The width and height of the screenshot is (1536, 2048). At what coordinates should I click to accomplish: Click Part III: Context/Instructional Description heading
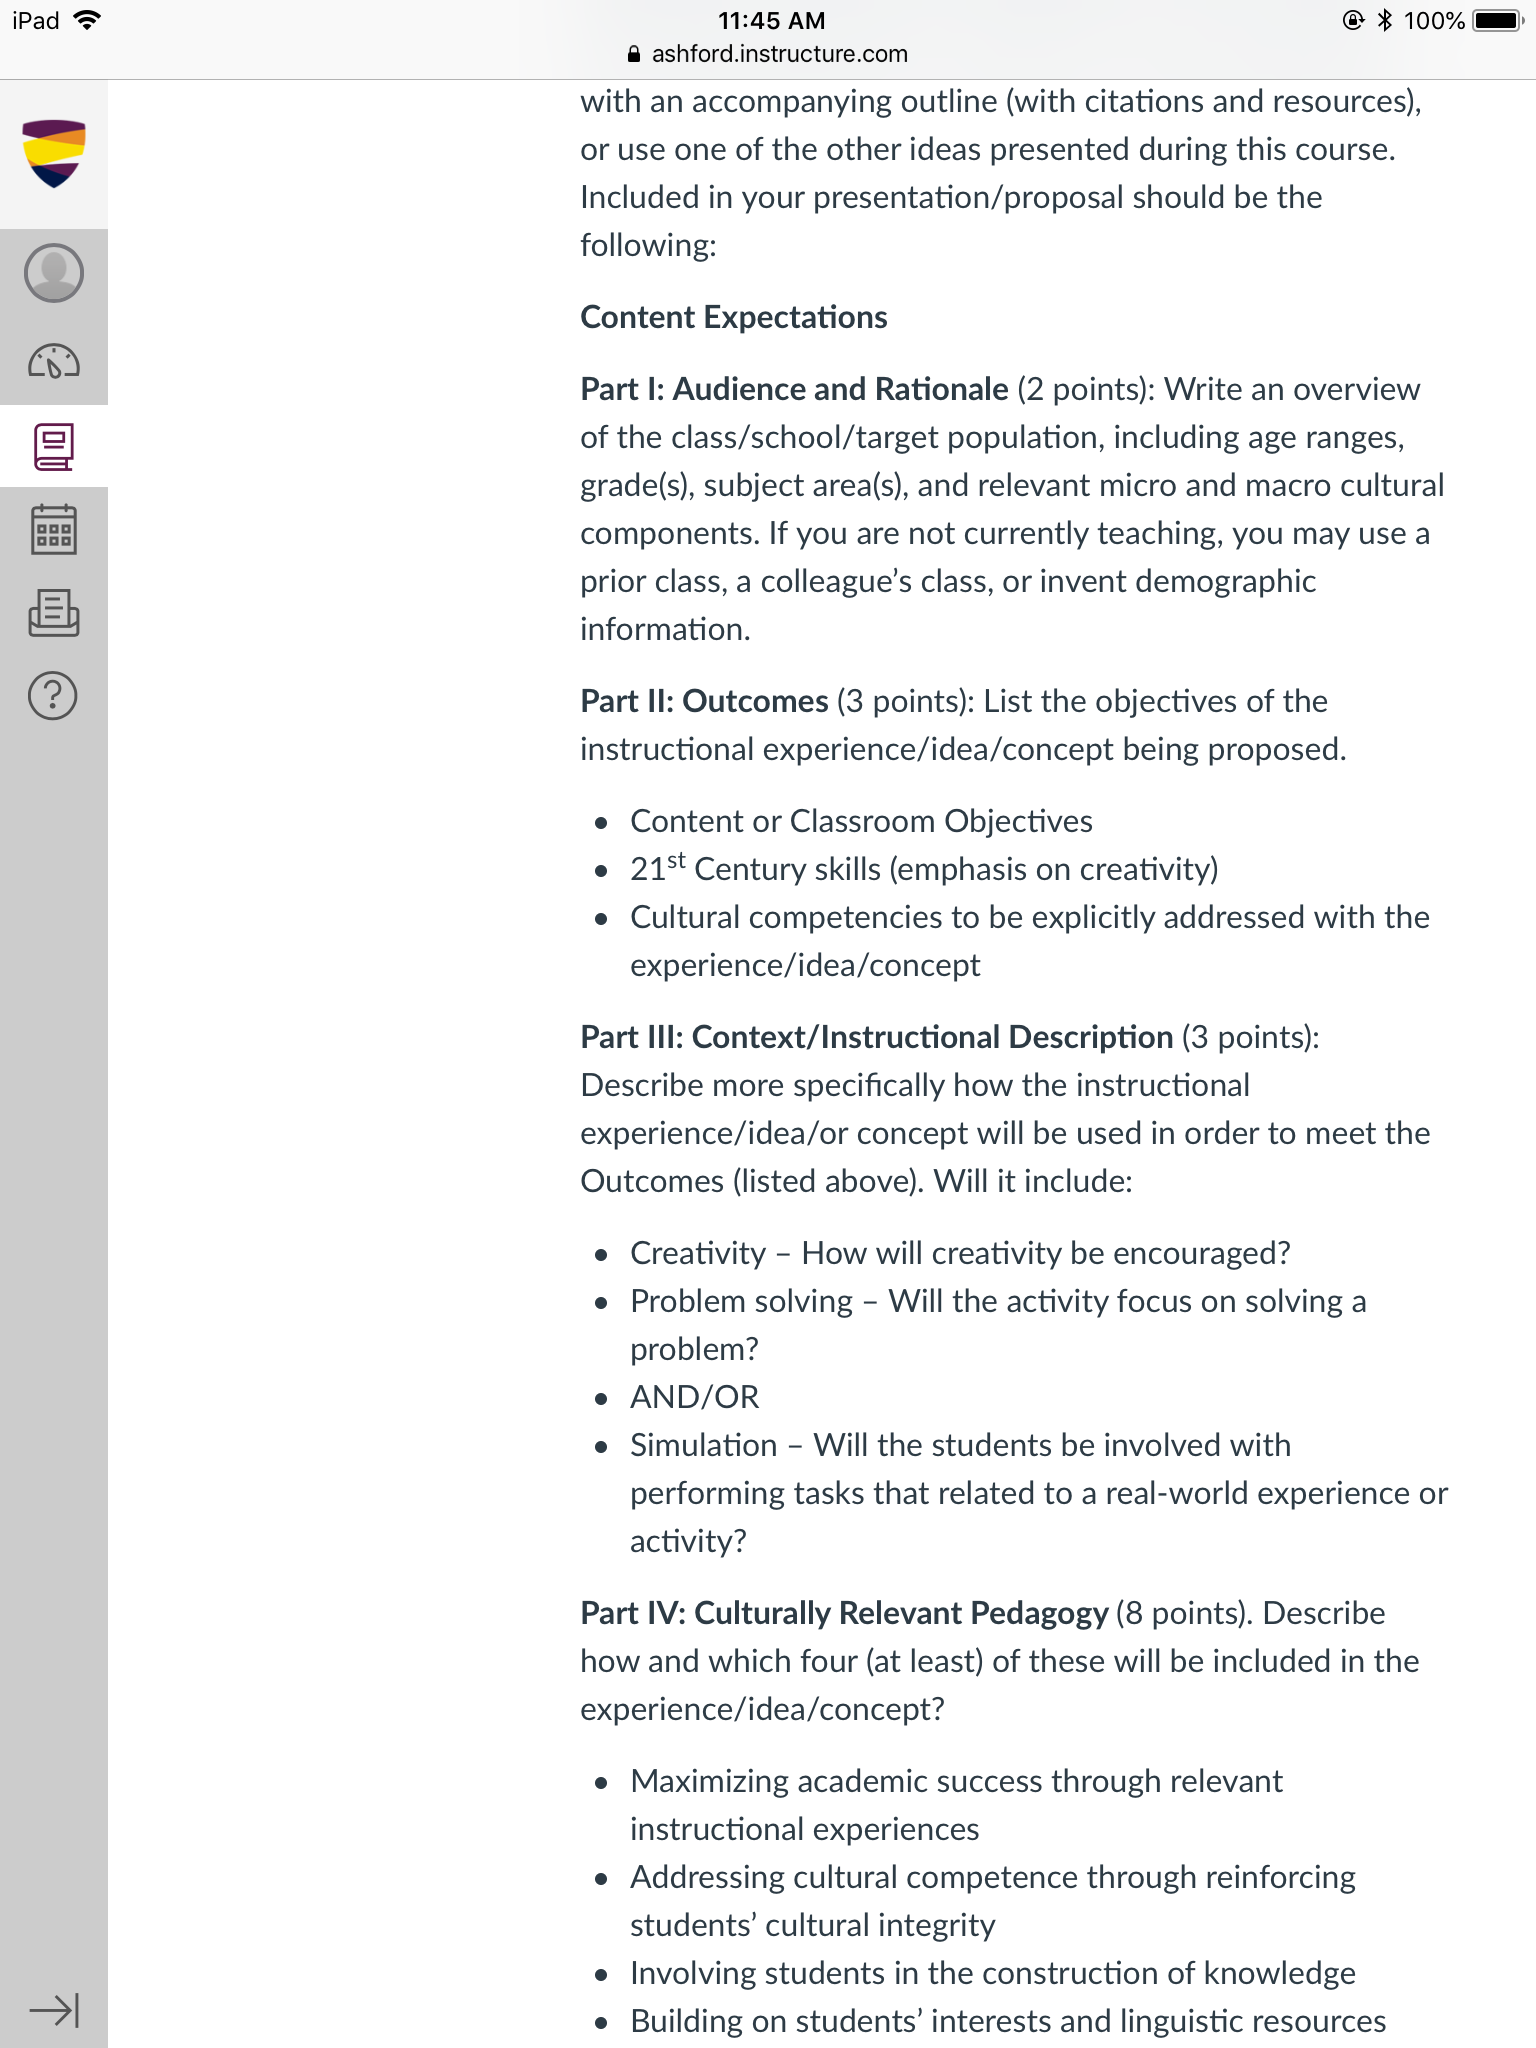[x=877, y=1037]
